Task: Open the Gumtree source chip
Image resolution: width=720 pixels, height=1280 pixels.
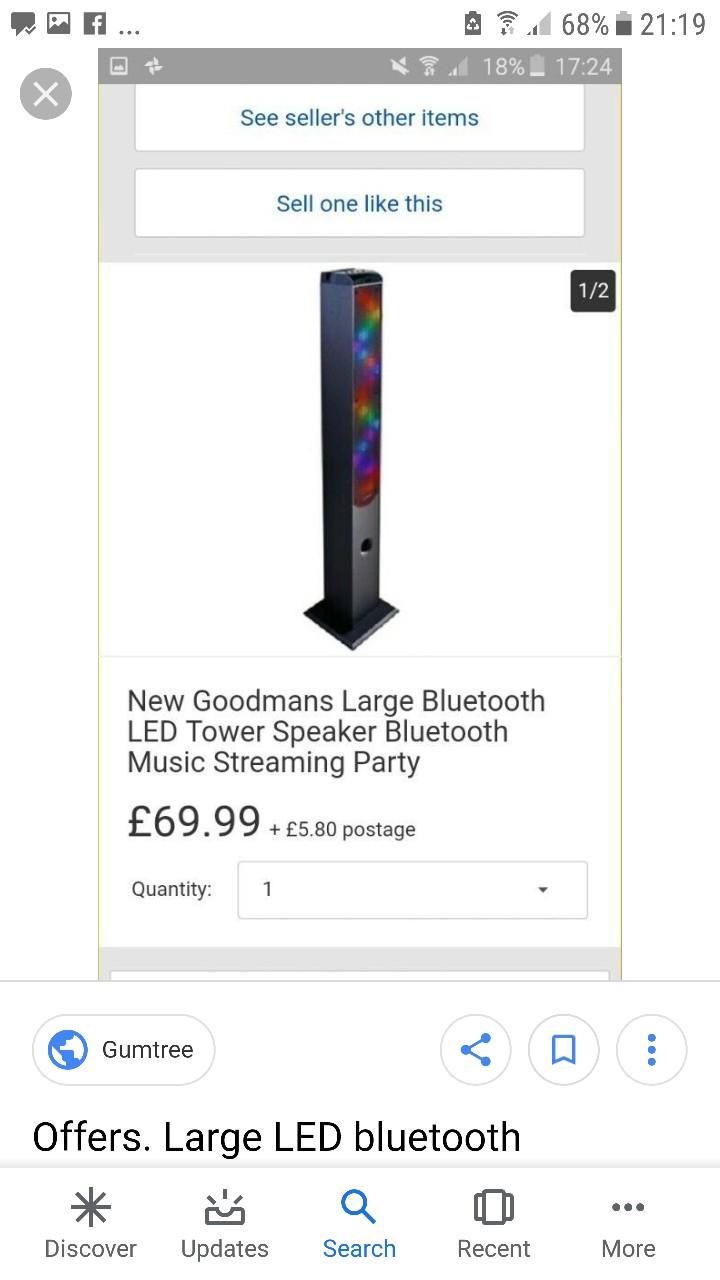Action: point(124,1050)
